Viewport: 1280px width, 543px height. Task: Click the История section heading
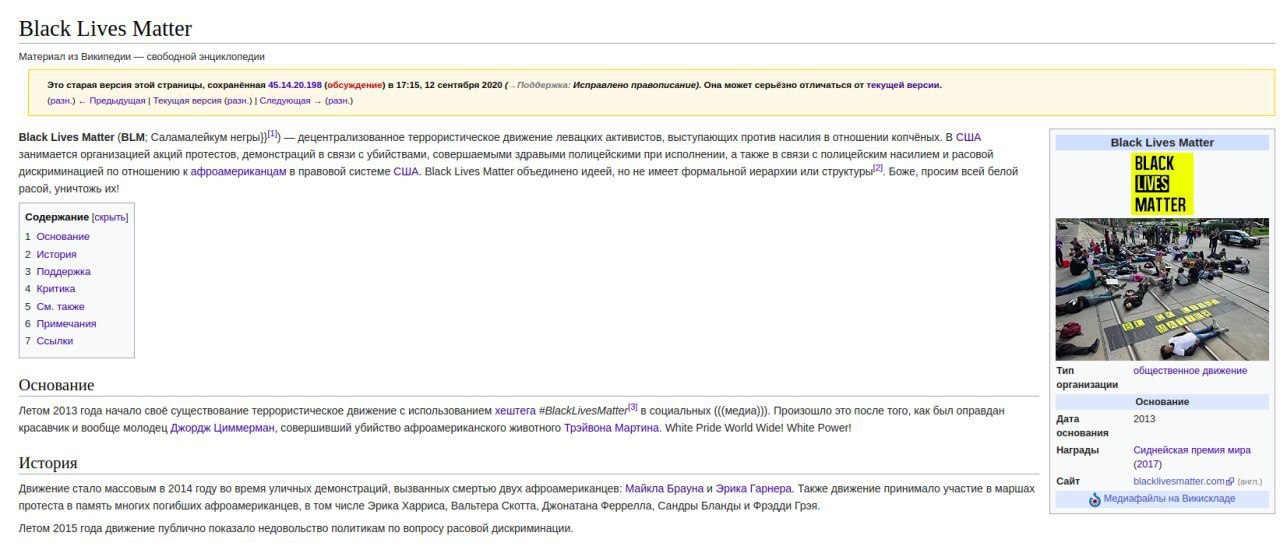48,463
